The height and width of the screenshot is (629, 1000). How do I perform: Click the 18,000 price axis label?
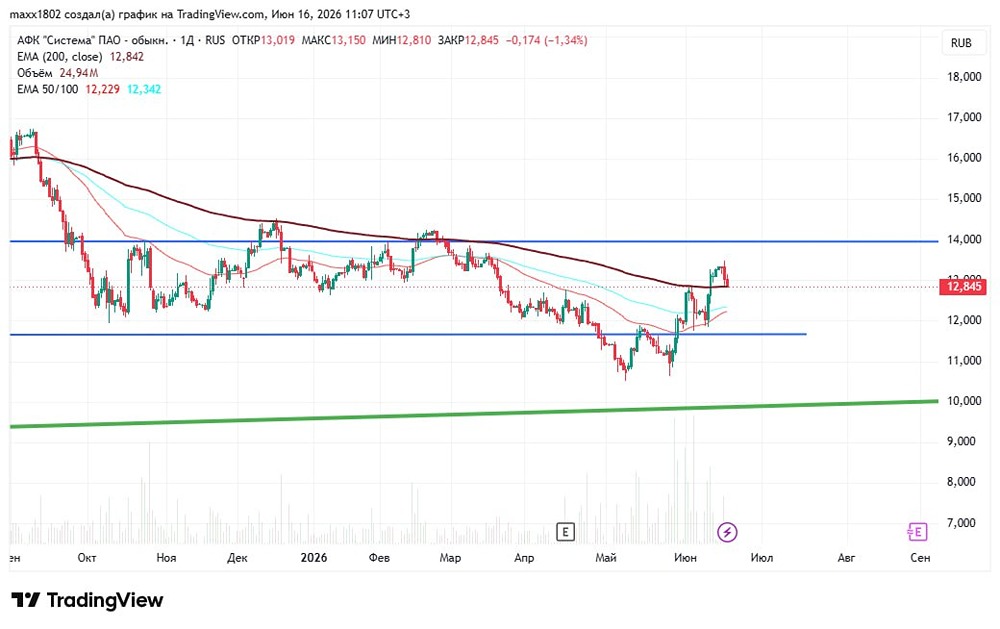tap(964, 77)
